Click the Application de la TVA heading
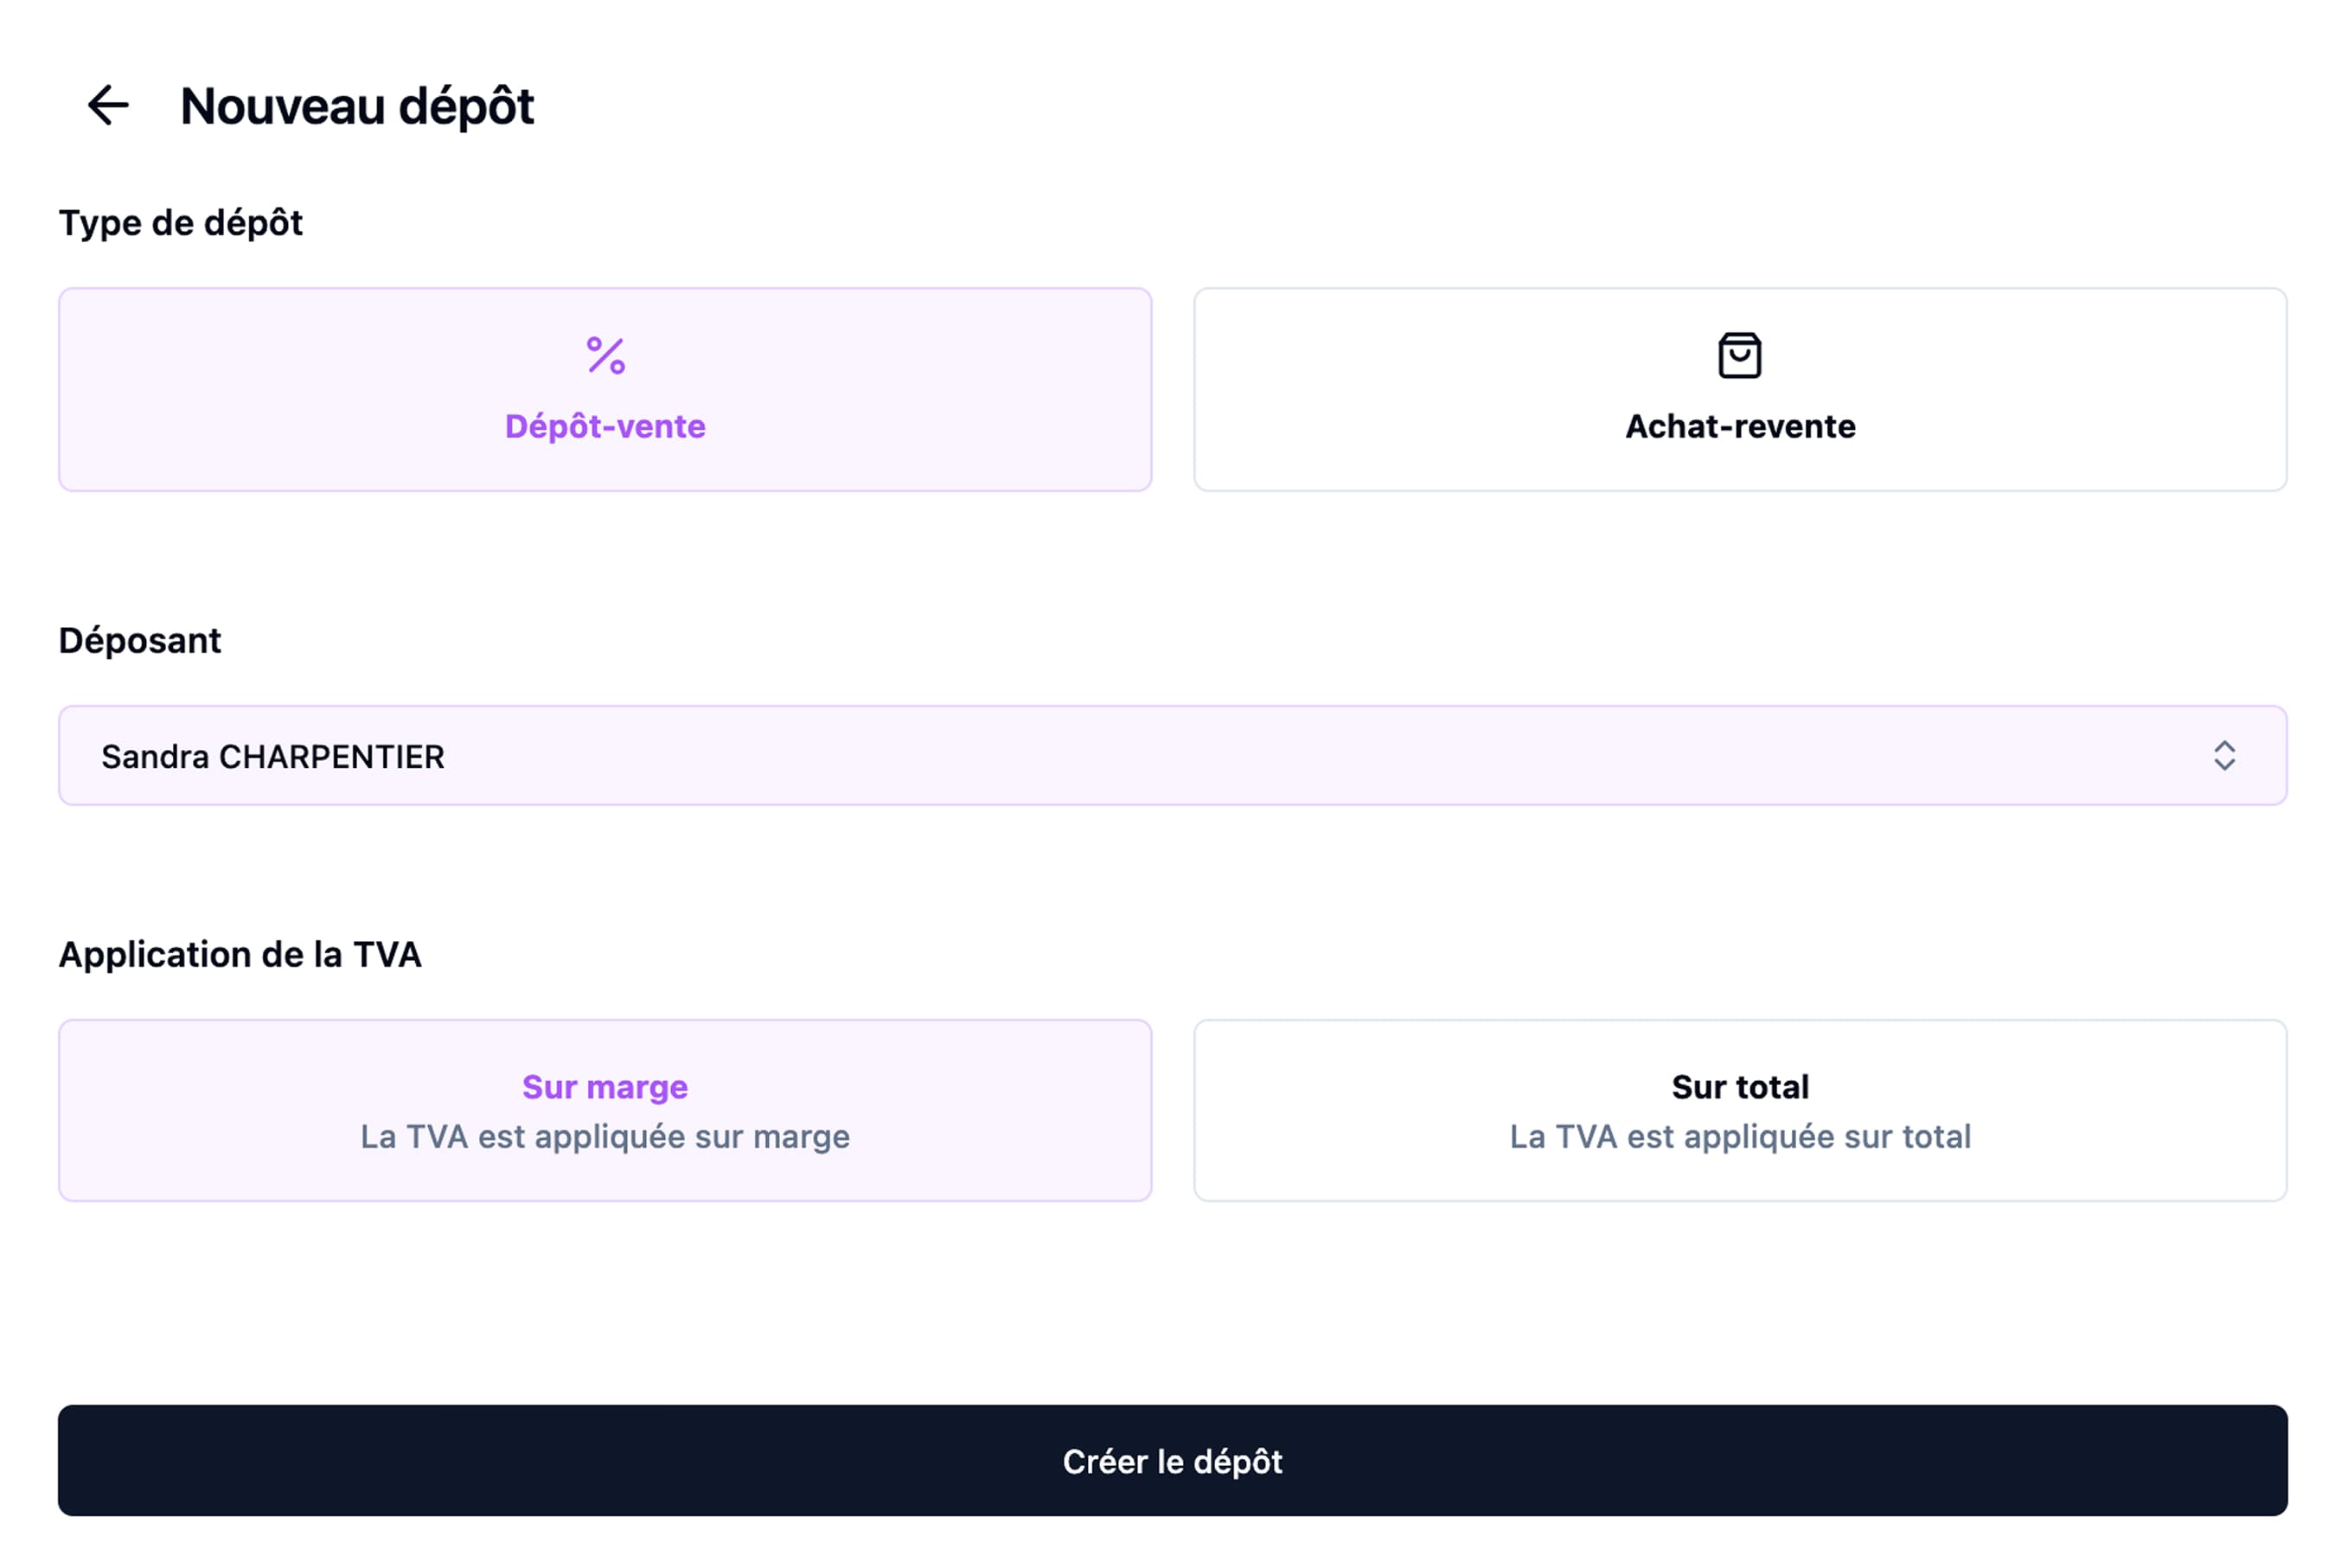Screen dimensions: 2341x1568 coord(240,955)
